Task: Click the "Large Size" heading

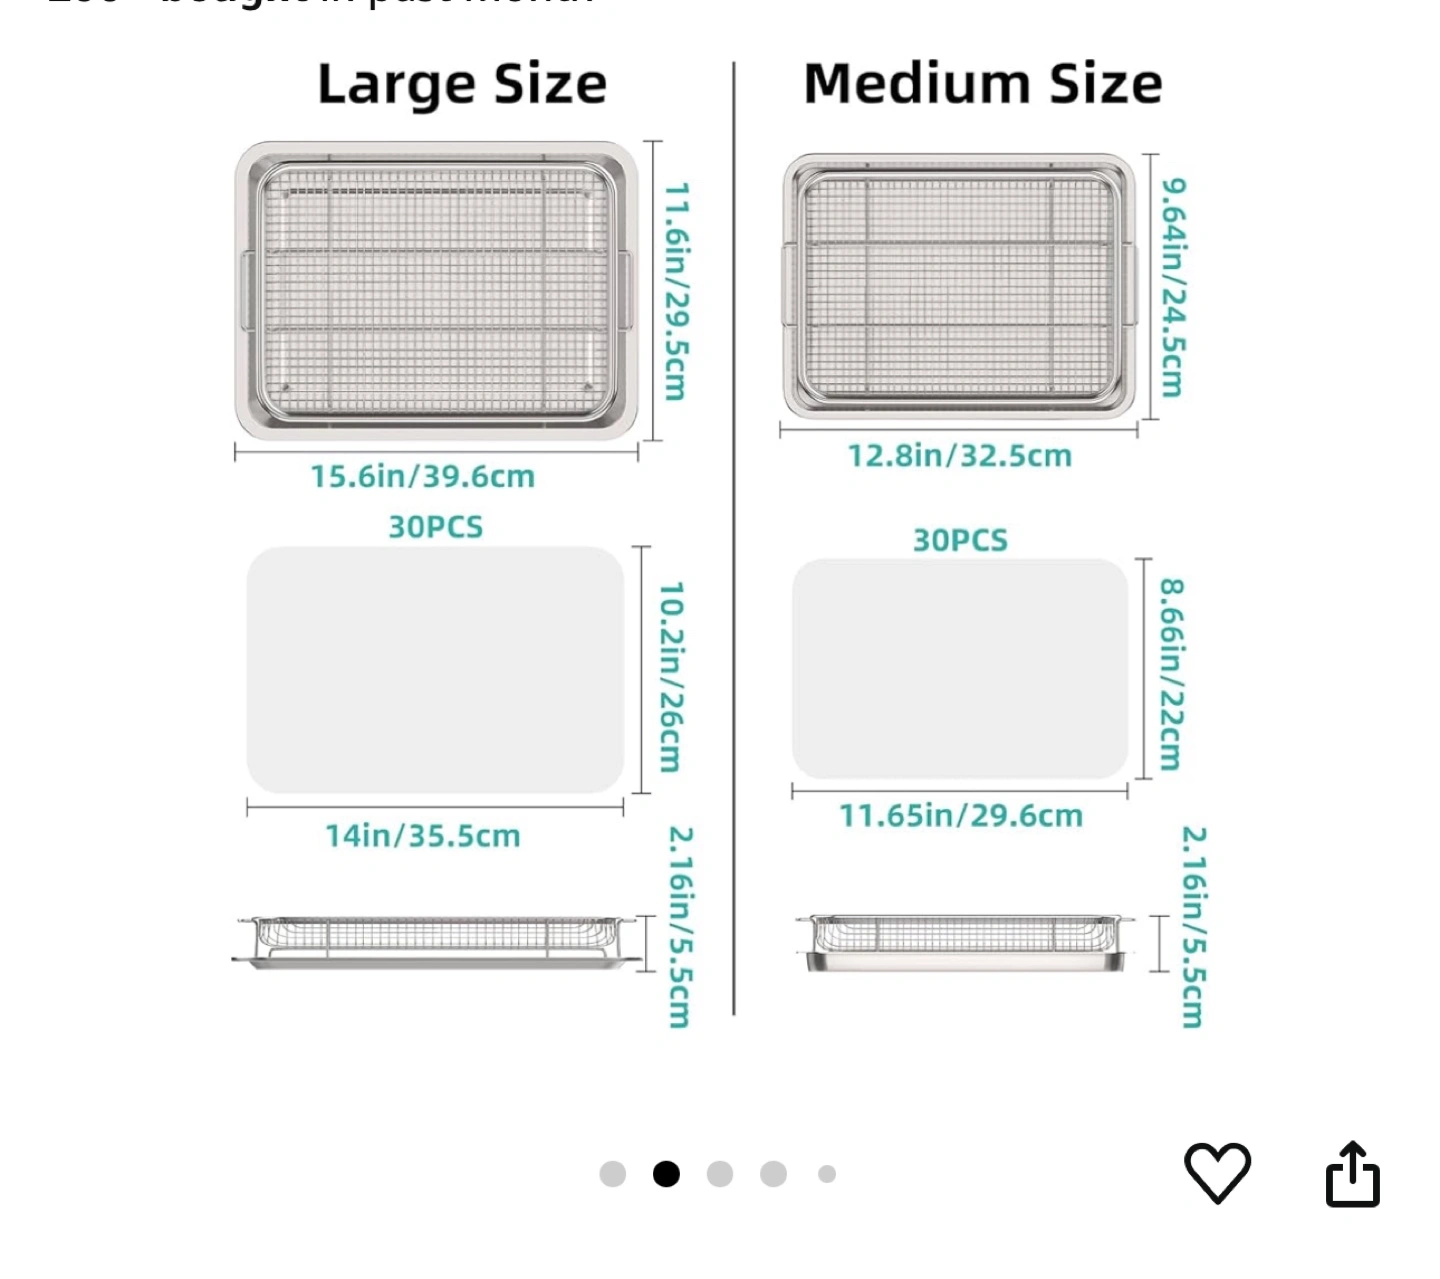Action: click(462, 84)
